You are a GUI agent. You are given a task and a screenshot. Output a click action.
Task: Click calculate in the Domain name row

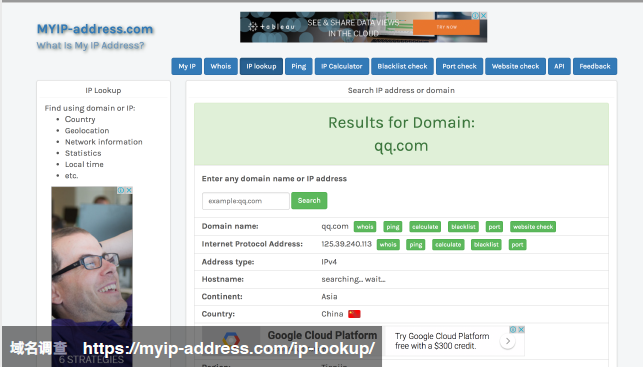(425, 227)
